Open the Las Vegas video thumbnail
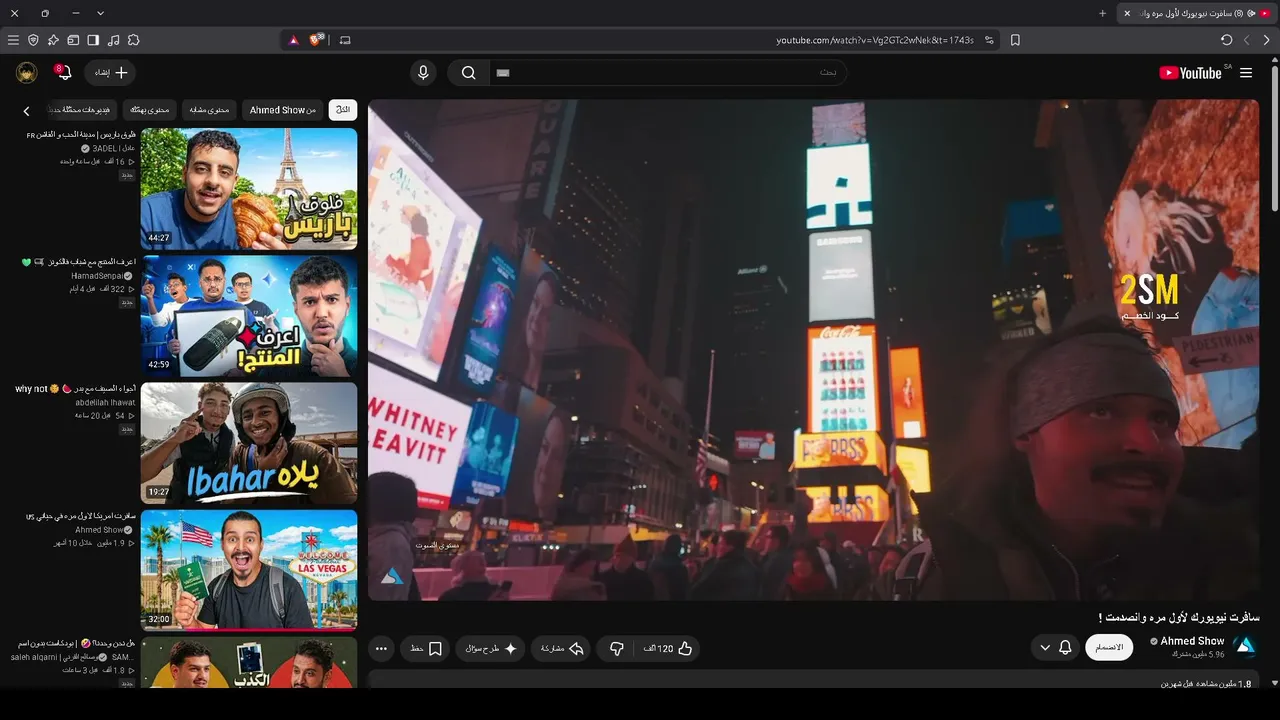Viewport: 1280px width, 720px height. click(249, 570)
